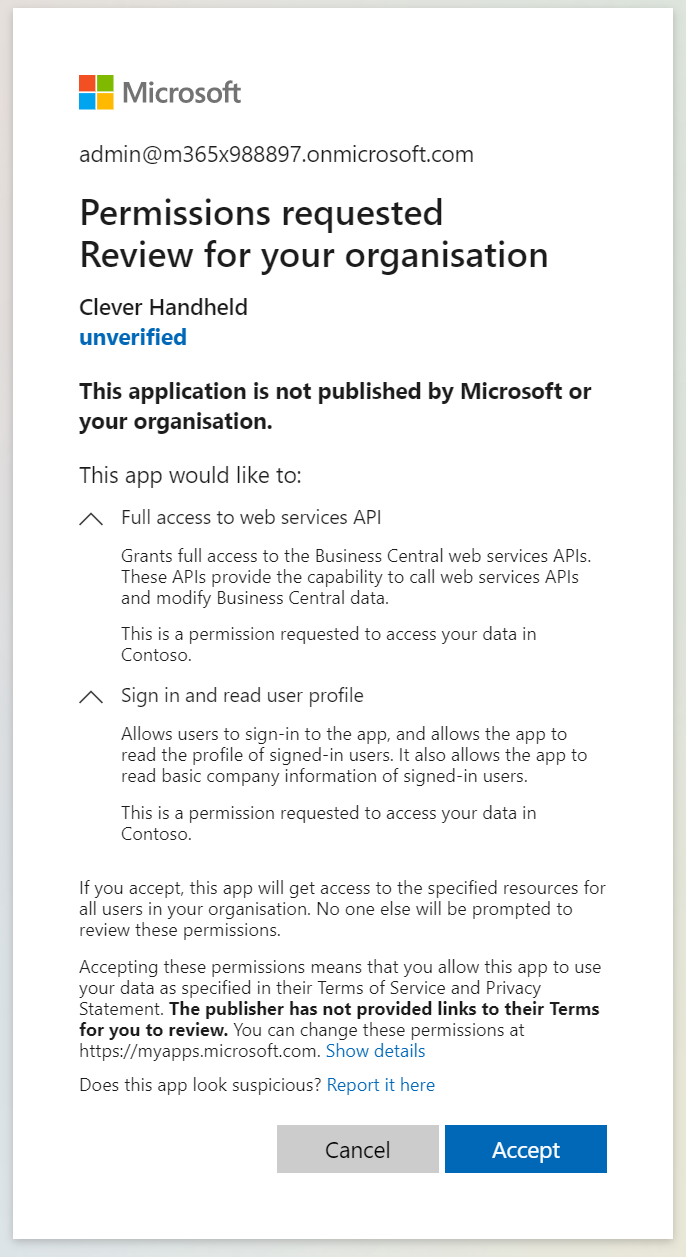Screen dimensions: 686x1257
Task: Select the Sign in and read user profile label
Action: tap(242, 695)
